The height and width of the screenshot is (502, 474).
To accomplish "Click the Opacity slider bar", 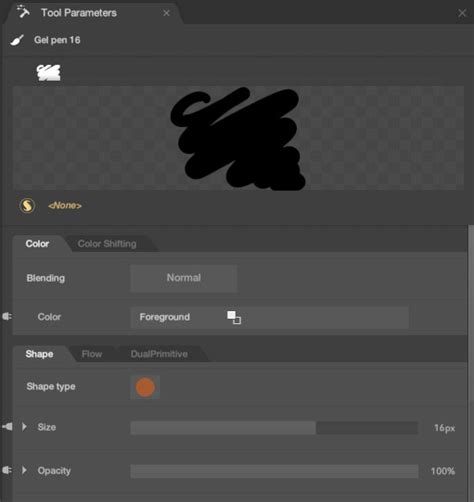I will click(x=274, y=471).
